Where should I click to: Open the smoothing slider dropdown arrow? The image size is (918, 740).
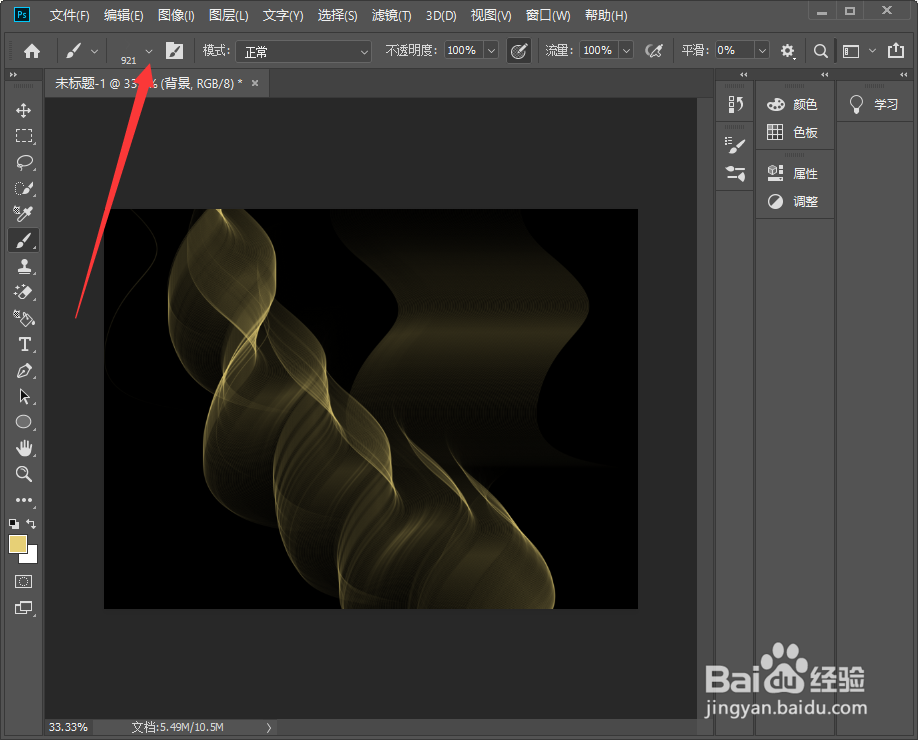point(762,50)
